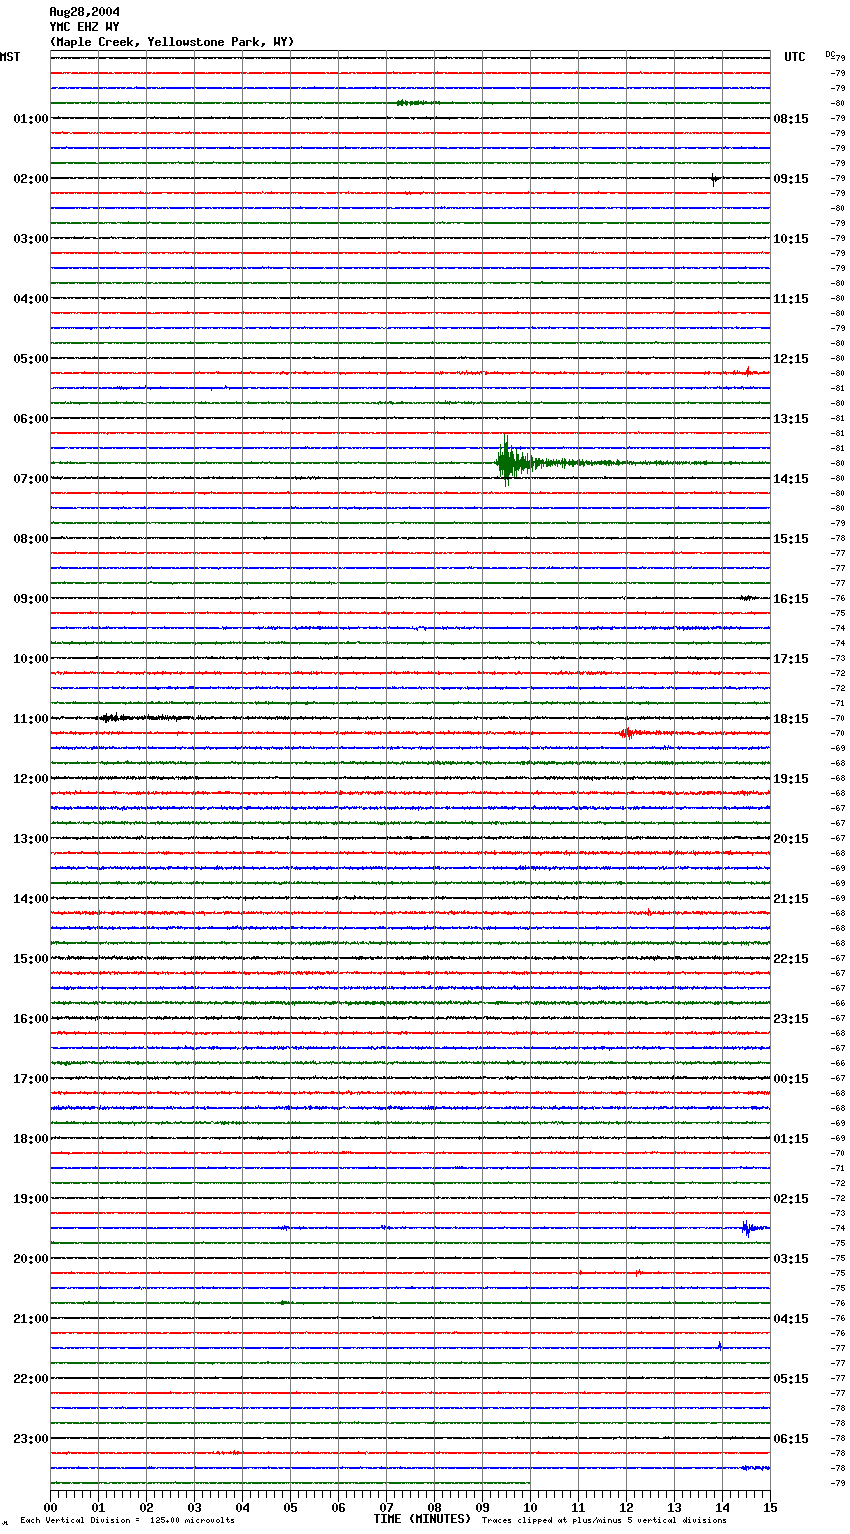Select the traces clipped footnote text
The height and width of the screenshot is (1534, 850).
[x=604, y=1521]
